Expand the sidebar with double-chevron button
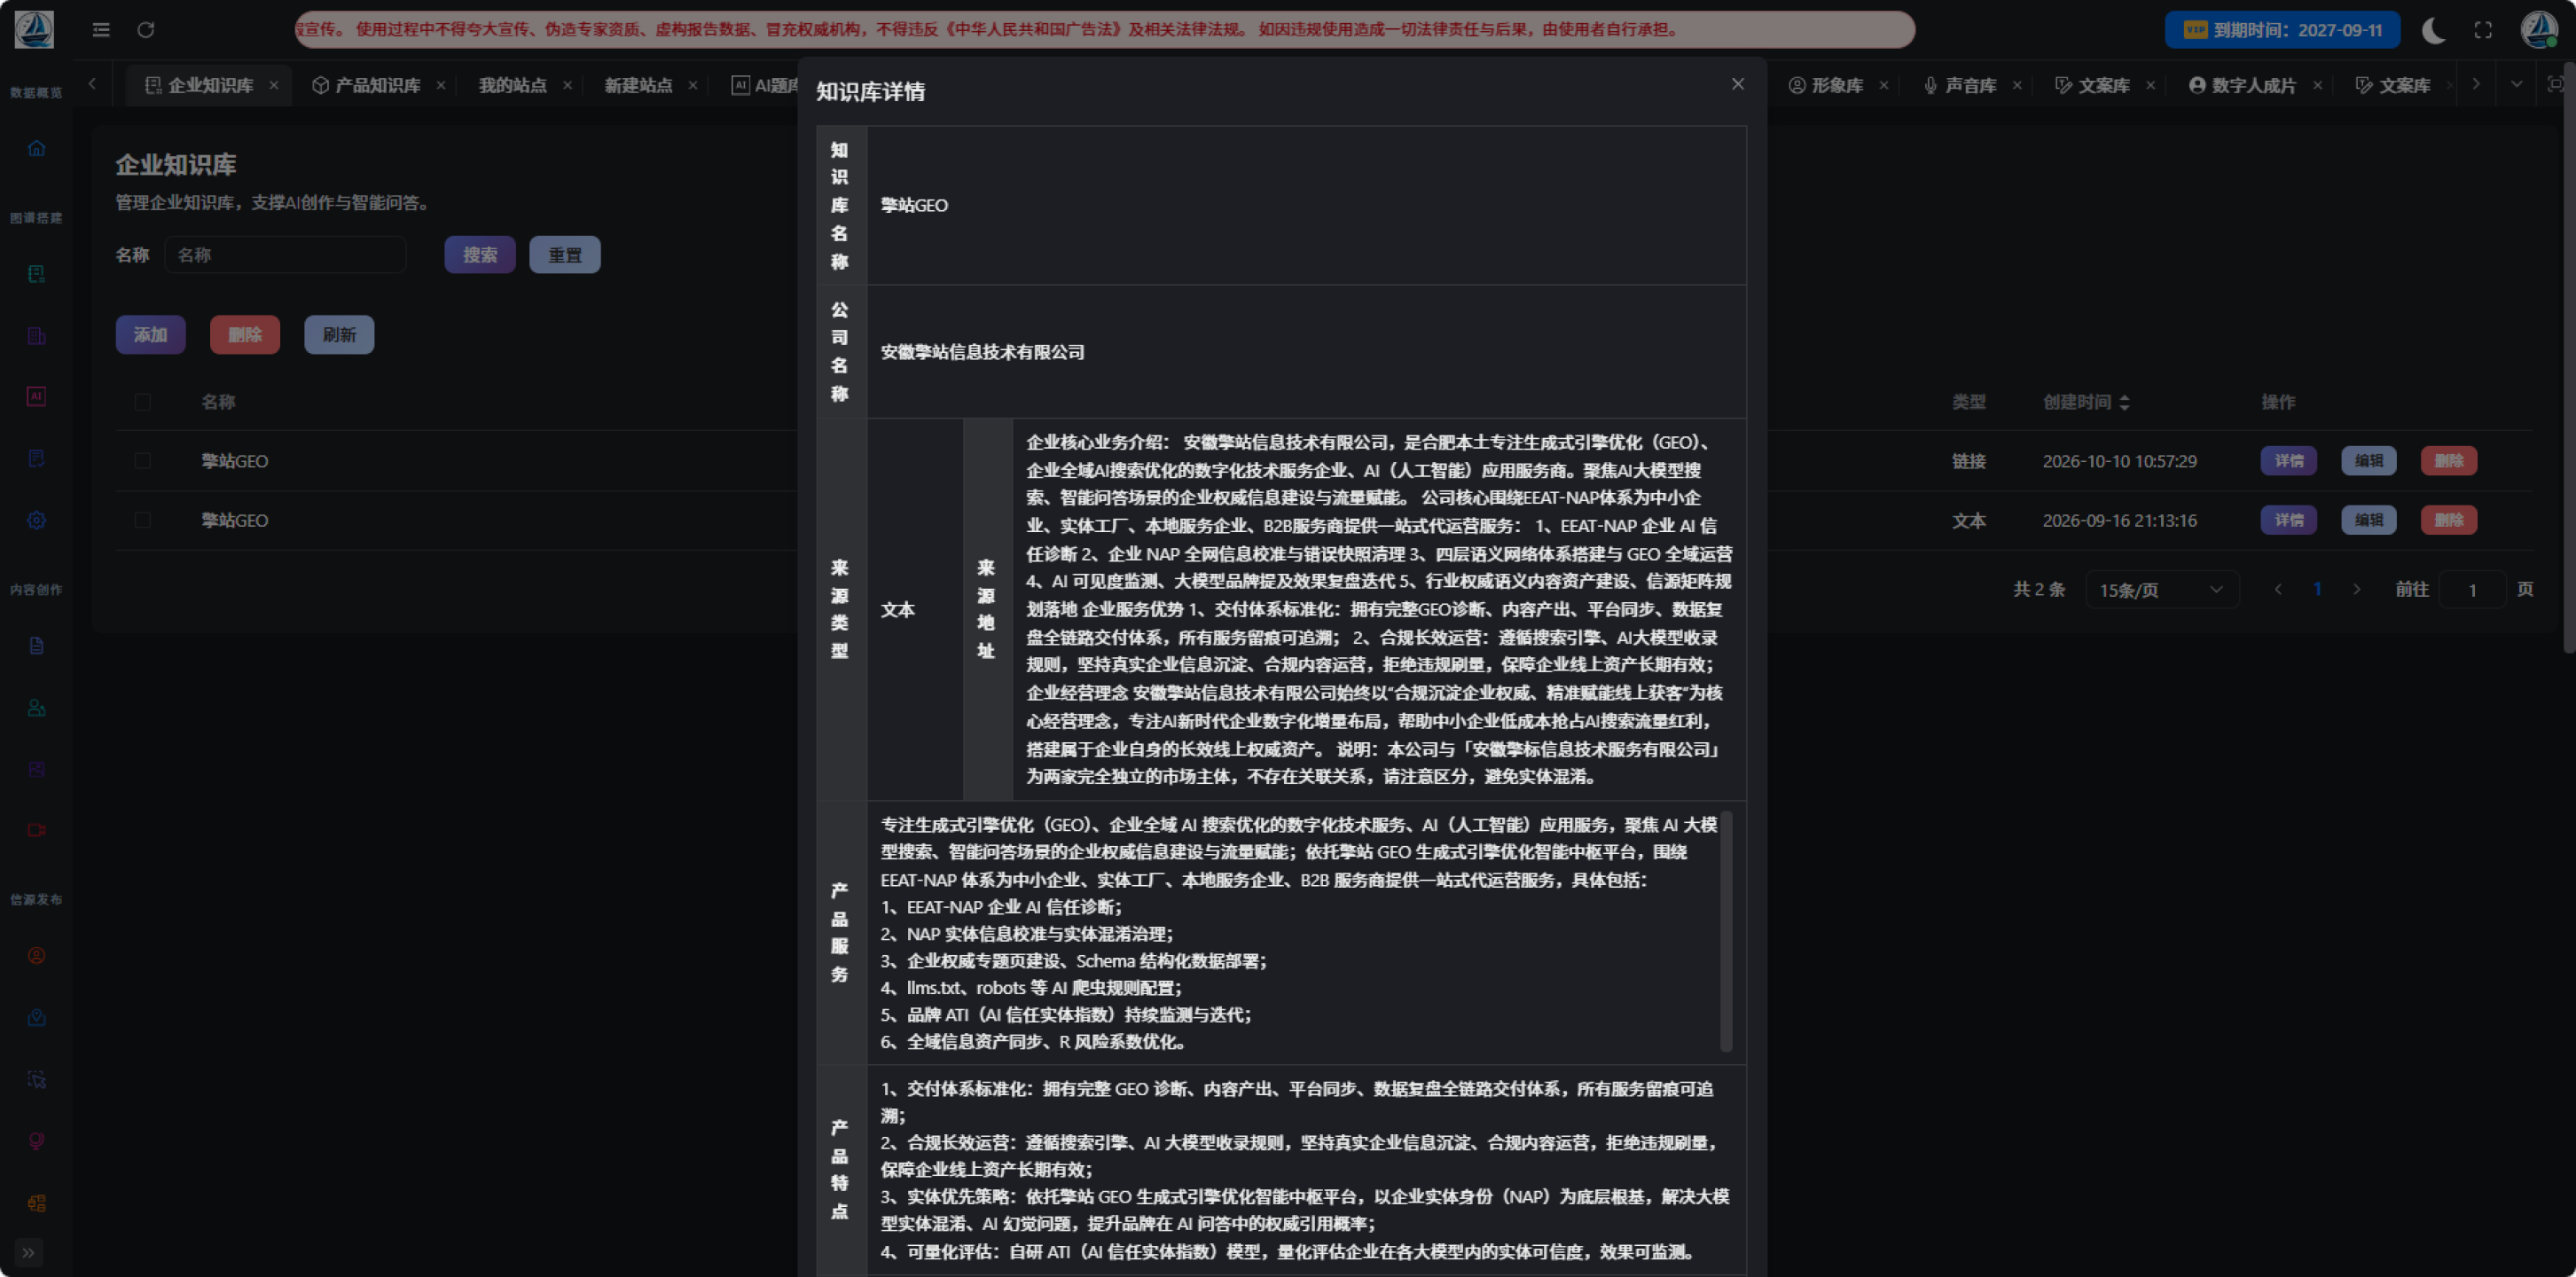This screenshot has height=1277, width=2576. click(28, 1252)
